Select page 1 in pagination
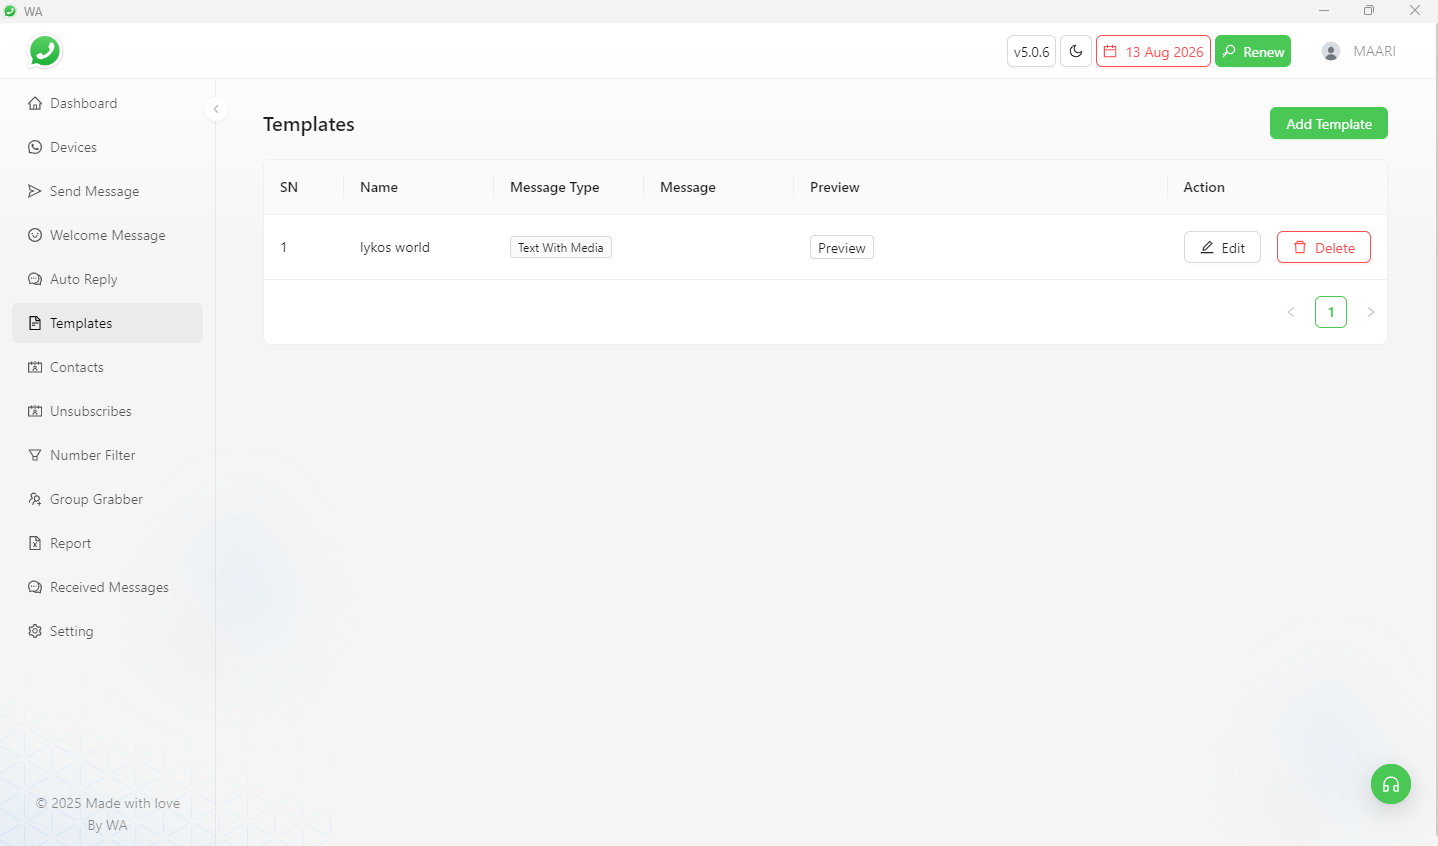Viewport: 1438px width, 846px height. click(1330, 312)
